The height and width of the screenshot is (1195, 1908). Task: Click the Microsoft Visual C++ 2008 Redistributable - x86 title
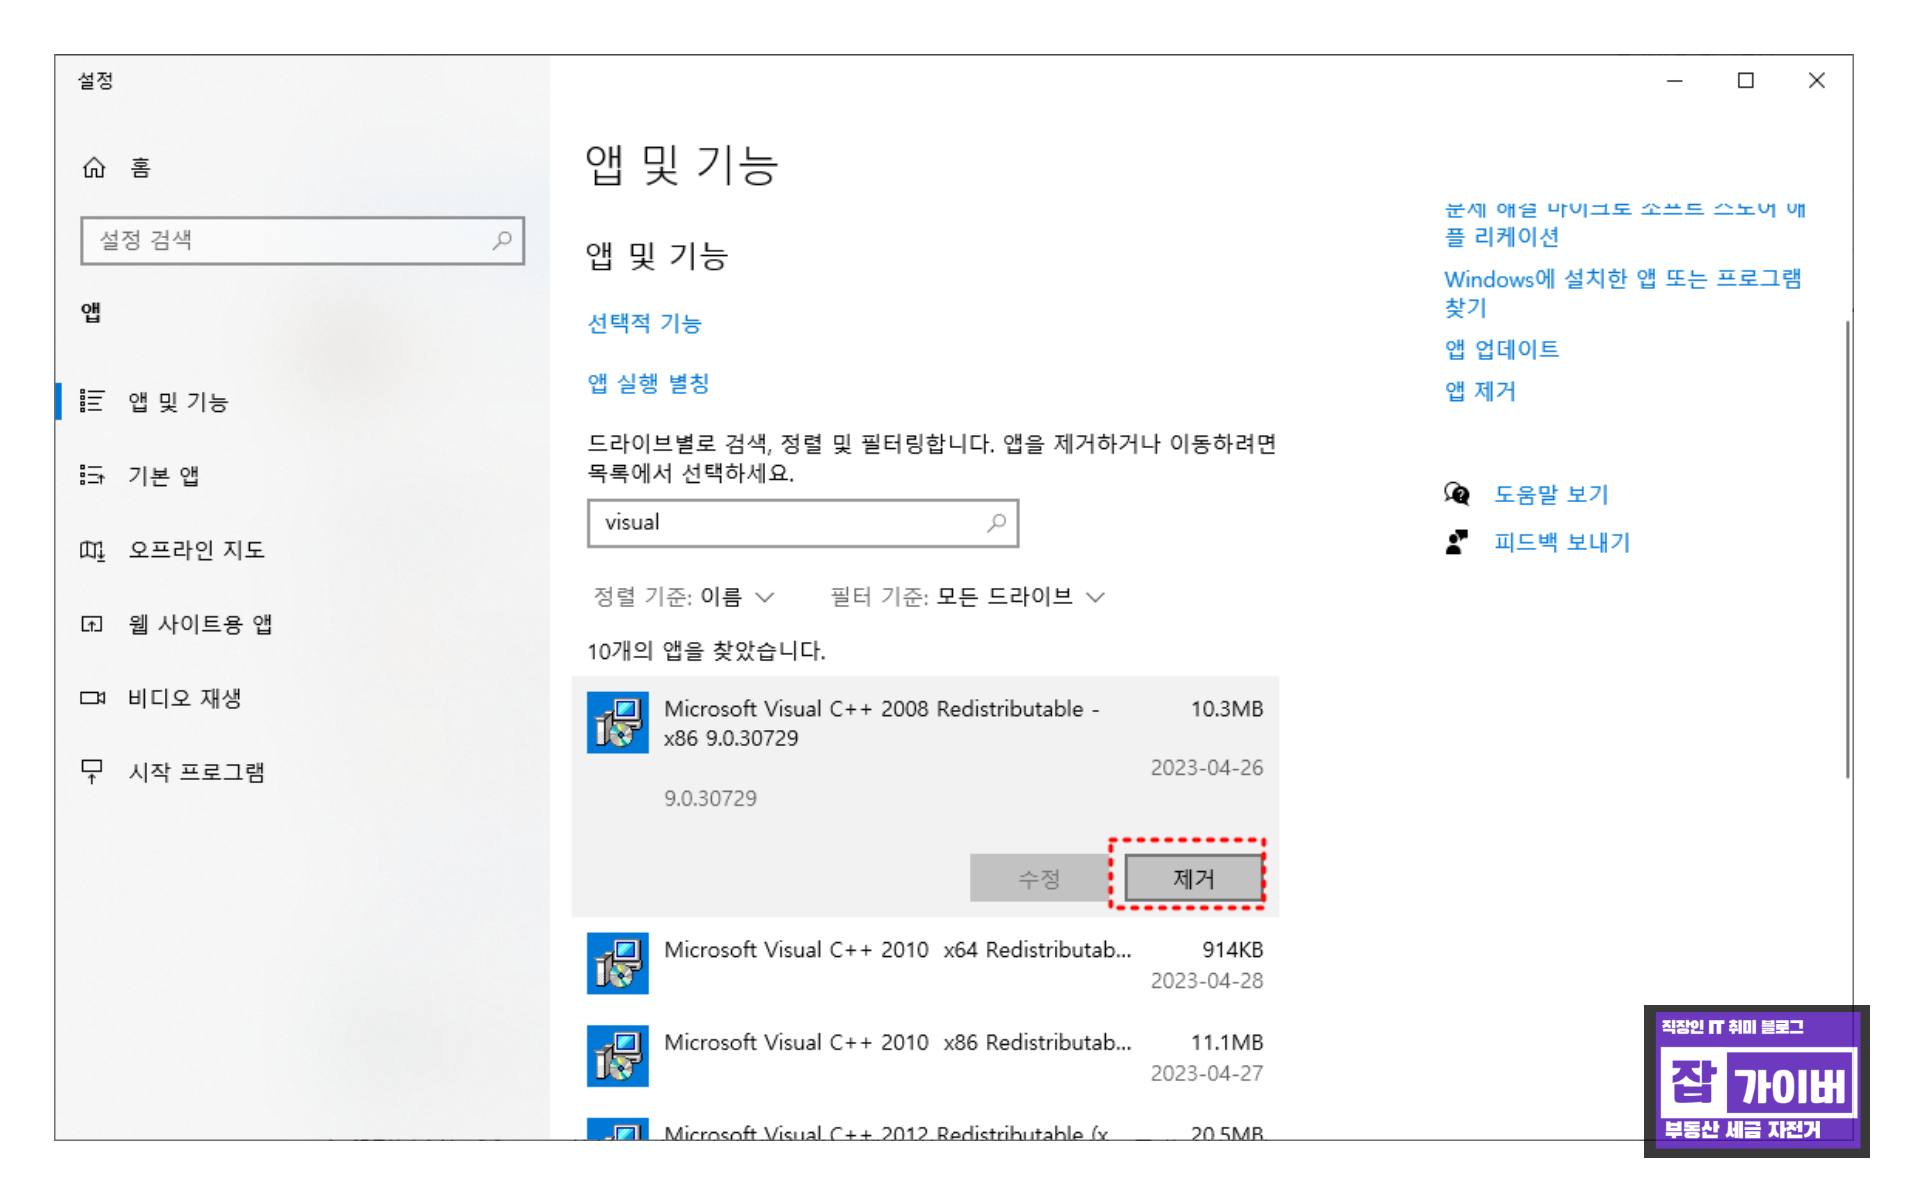(881, 723)
